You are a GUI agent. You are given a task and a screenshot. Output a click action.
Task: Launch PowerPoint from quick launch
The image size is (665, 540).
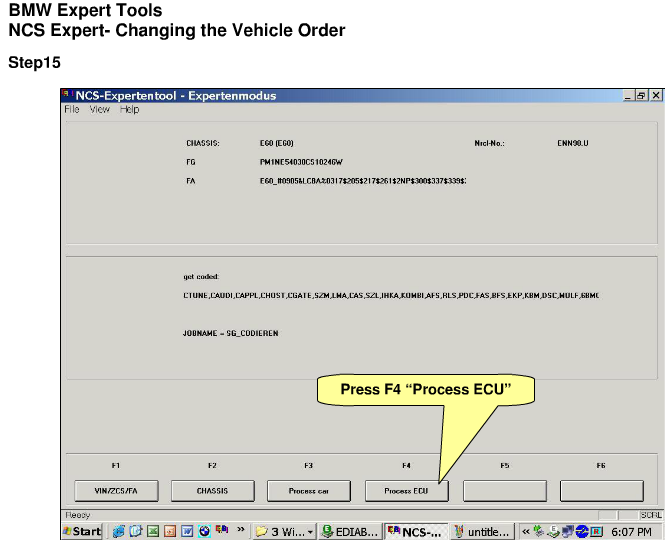click(170, 531)
